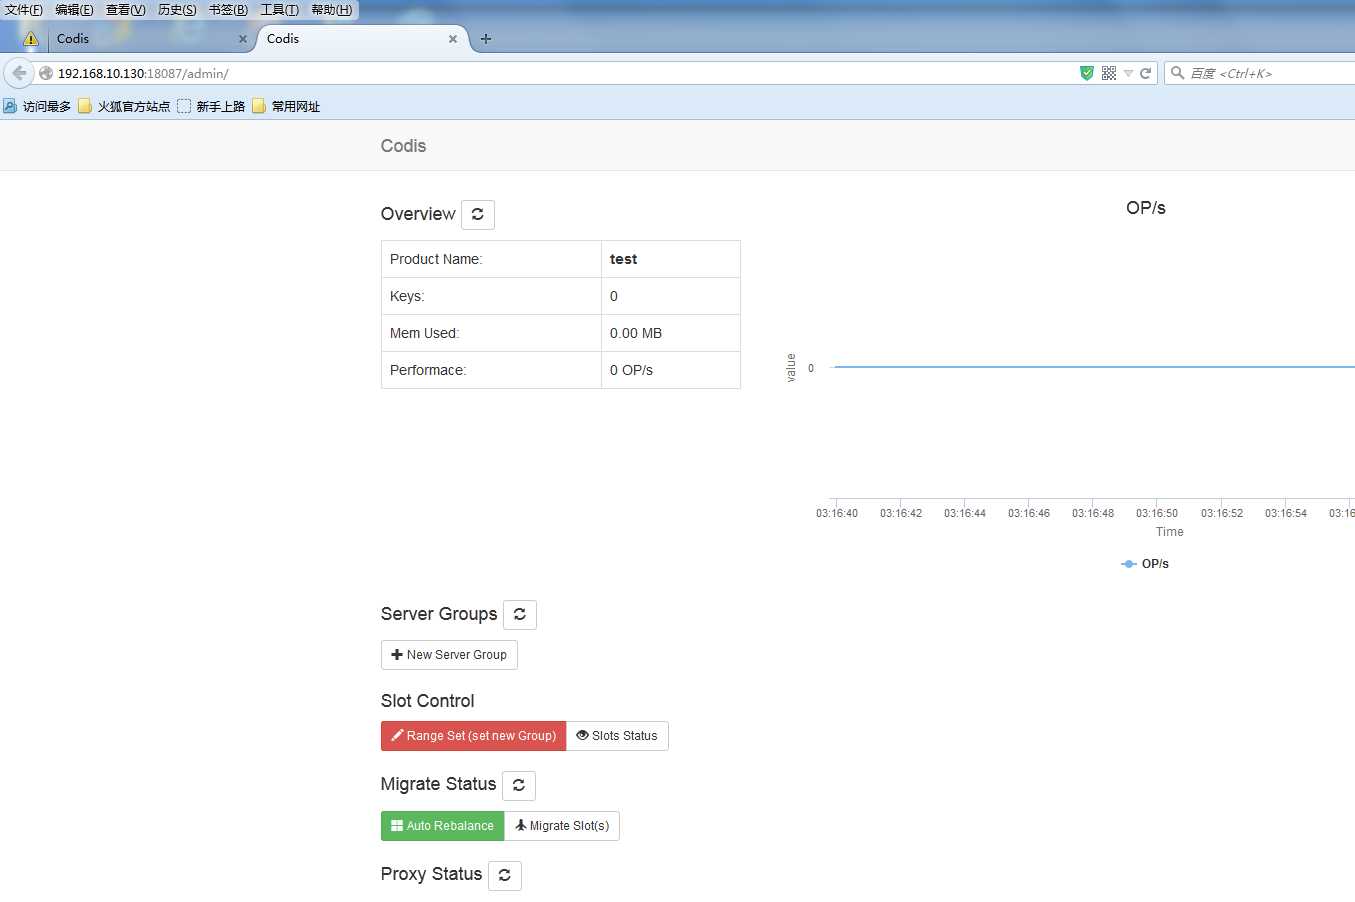Open the 帮助(H) menu
This screenshot has width=1355, height=902.
pyautogui.click(x=331, y=10)
